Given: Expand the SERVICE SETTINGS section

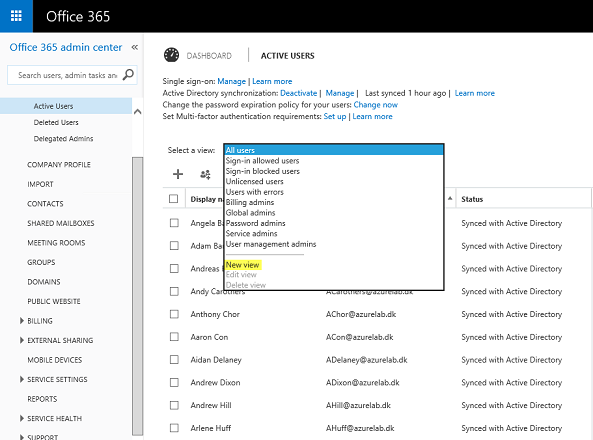Looking at the screenshot, I should tap(22, 379).
